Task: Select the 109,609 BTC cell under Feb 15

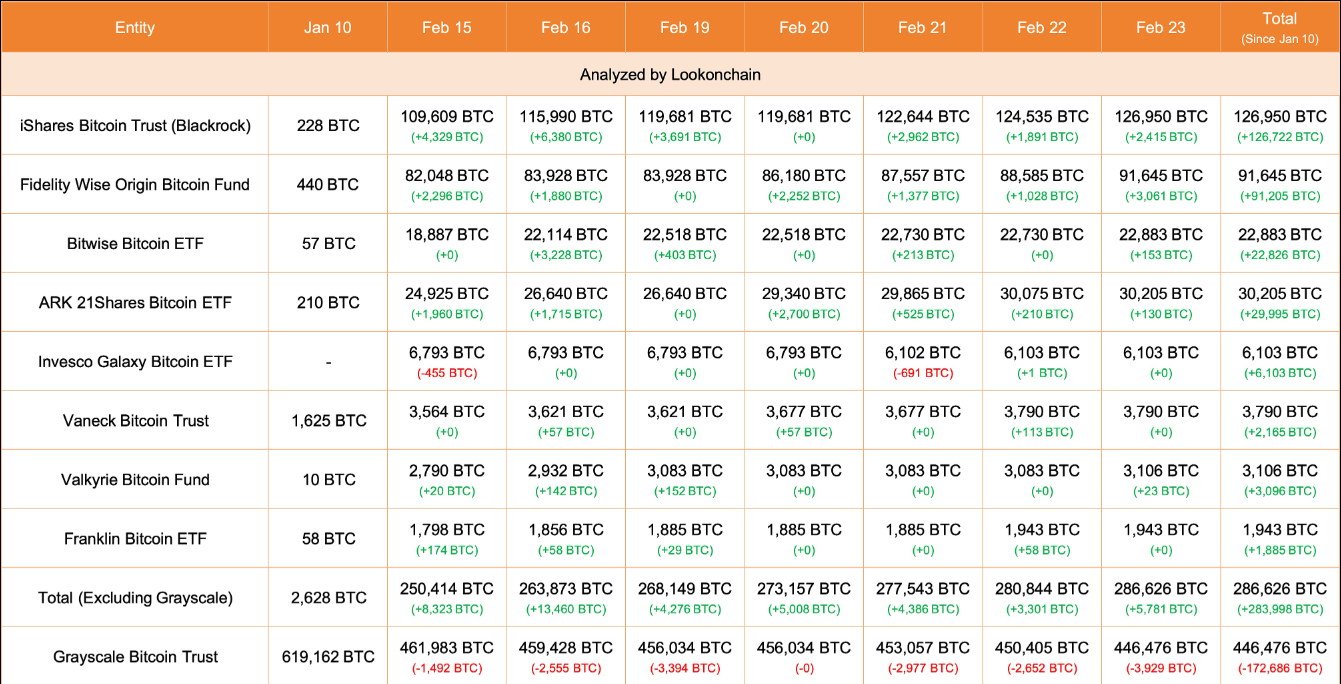Action: (446, 117)
